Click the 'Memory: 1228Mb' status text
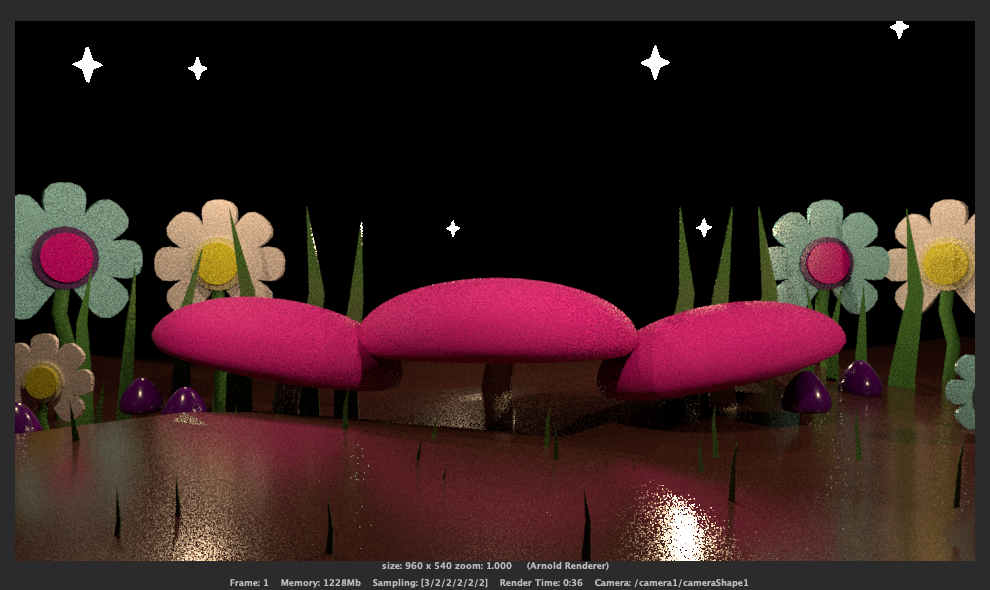Image resolution: width=990 pixels, height=590 pixels. (320, 582)
